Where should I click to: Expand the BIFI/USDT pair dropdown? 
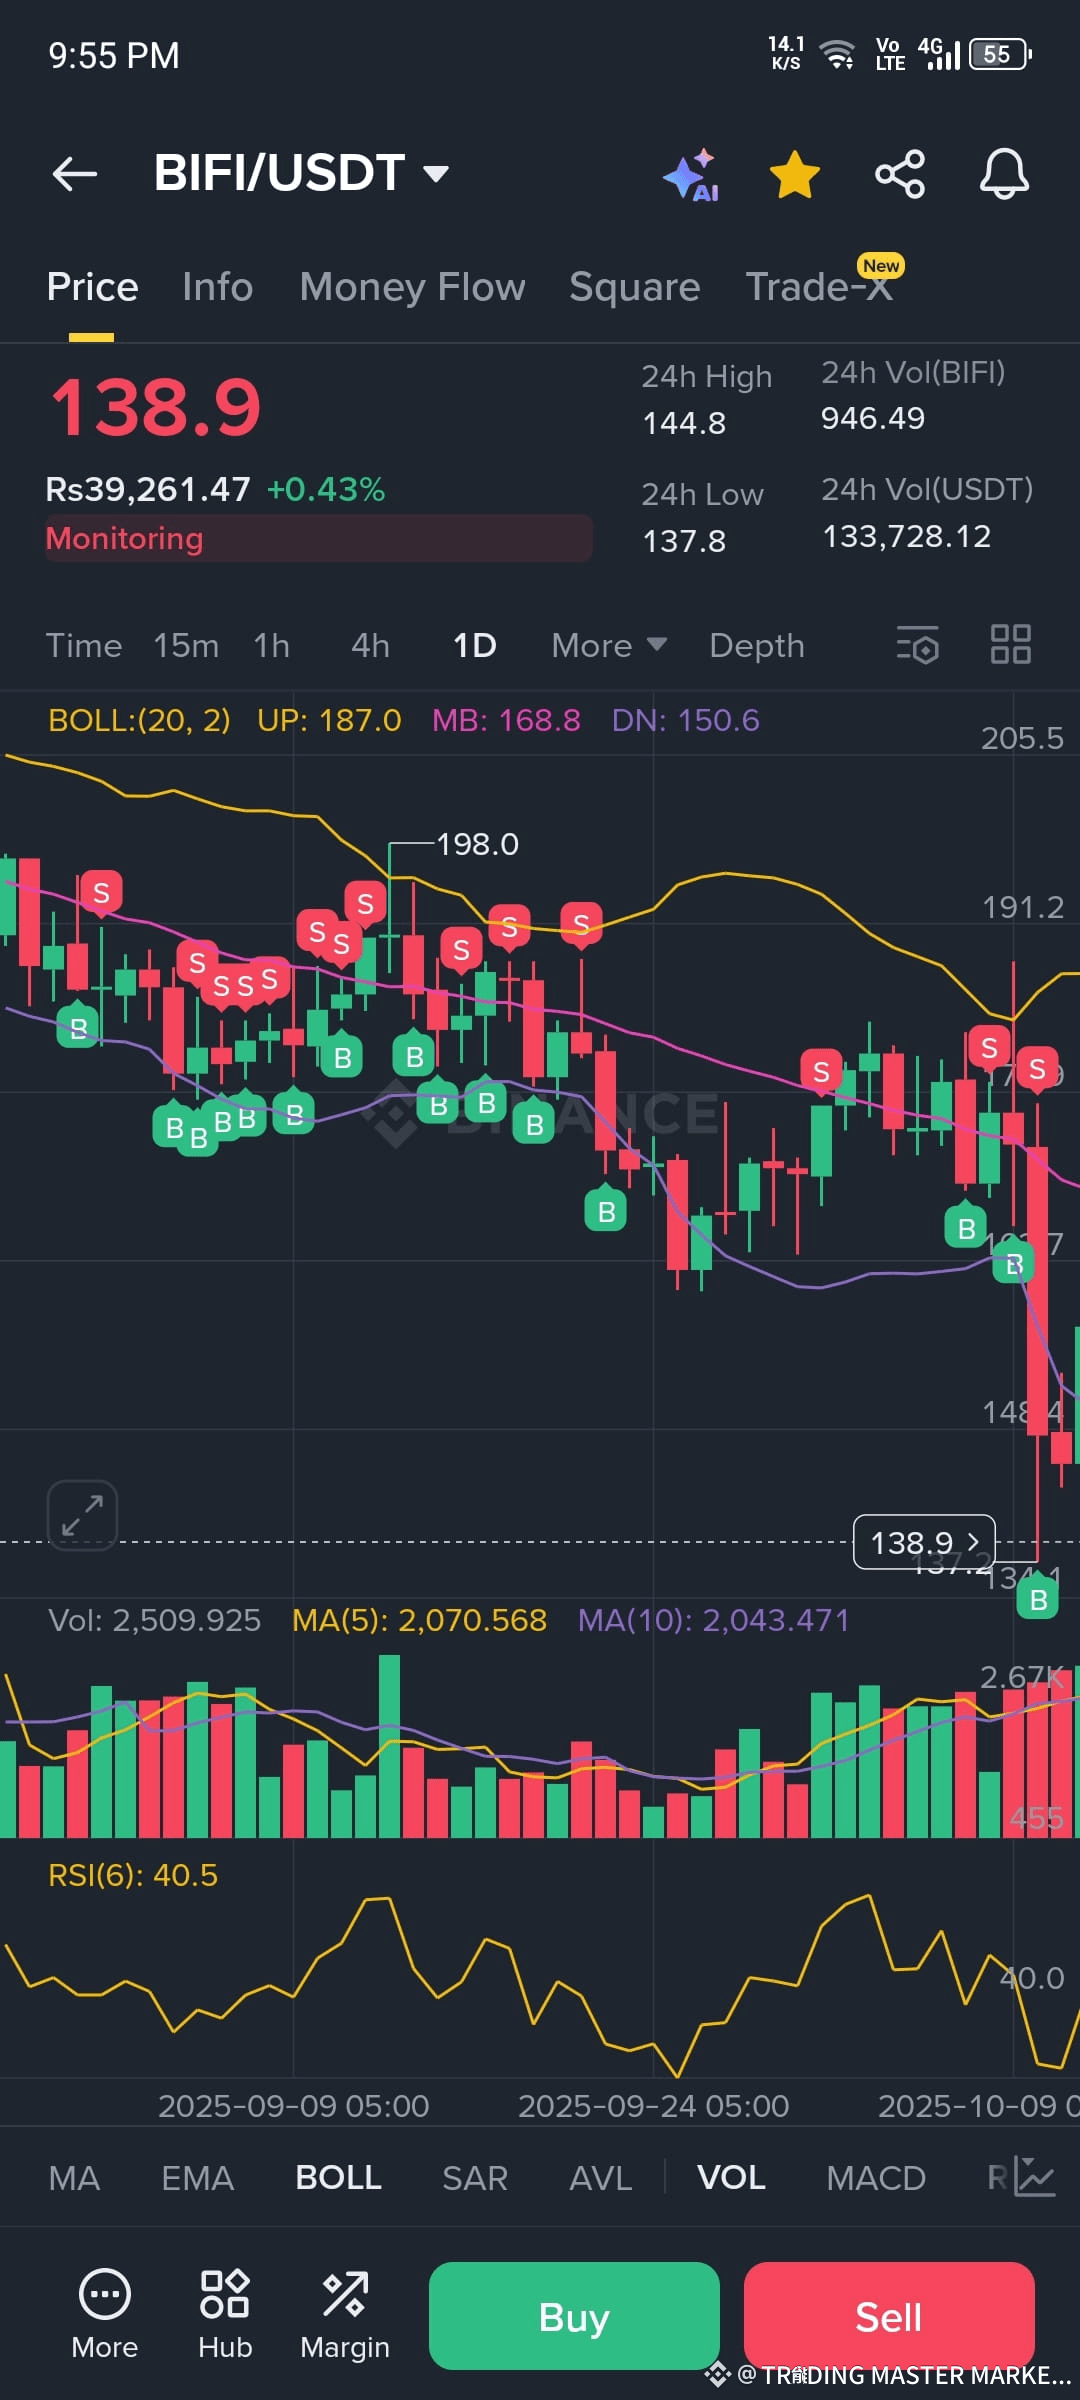pos(301,173)
